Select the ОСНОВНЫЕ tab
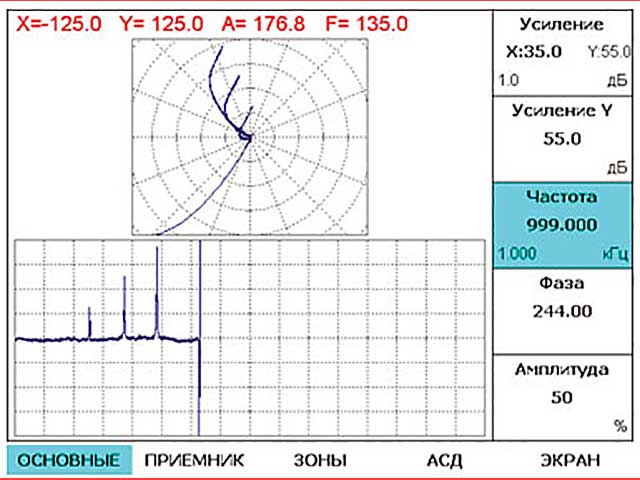The height and width of the screenshot is (480, 640). click(x=69, y=460)
